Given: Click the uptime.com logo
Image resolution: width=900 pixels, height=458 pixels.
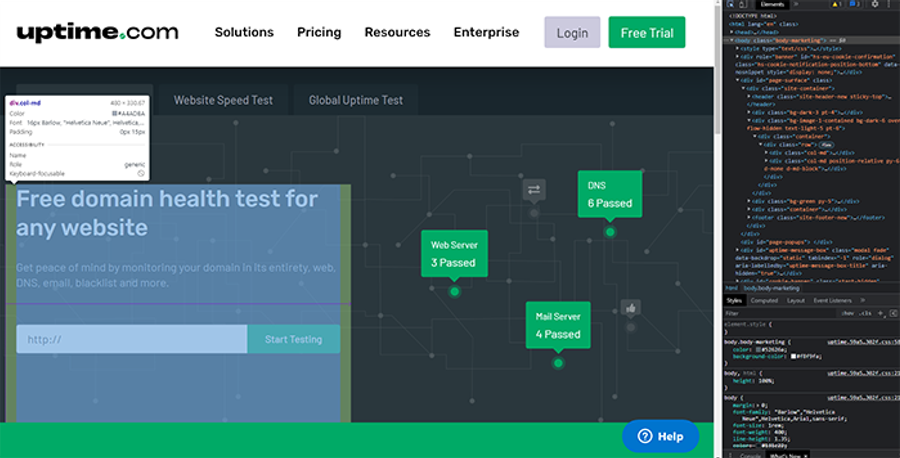Looking at the screenshot, I should point(97,32).
